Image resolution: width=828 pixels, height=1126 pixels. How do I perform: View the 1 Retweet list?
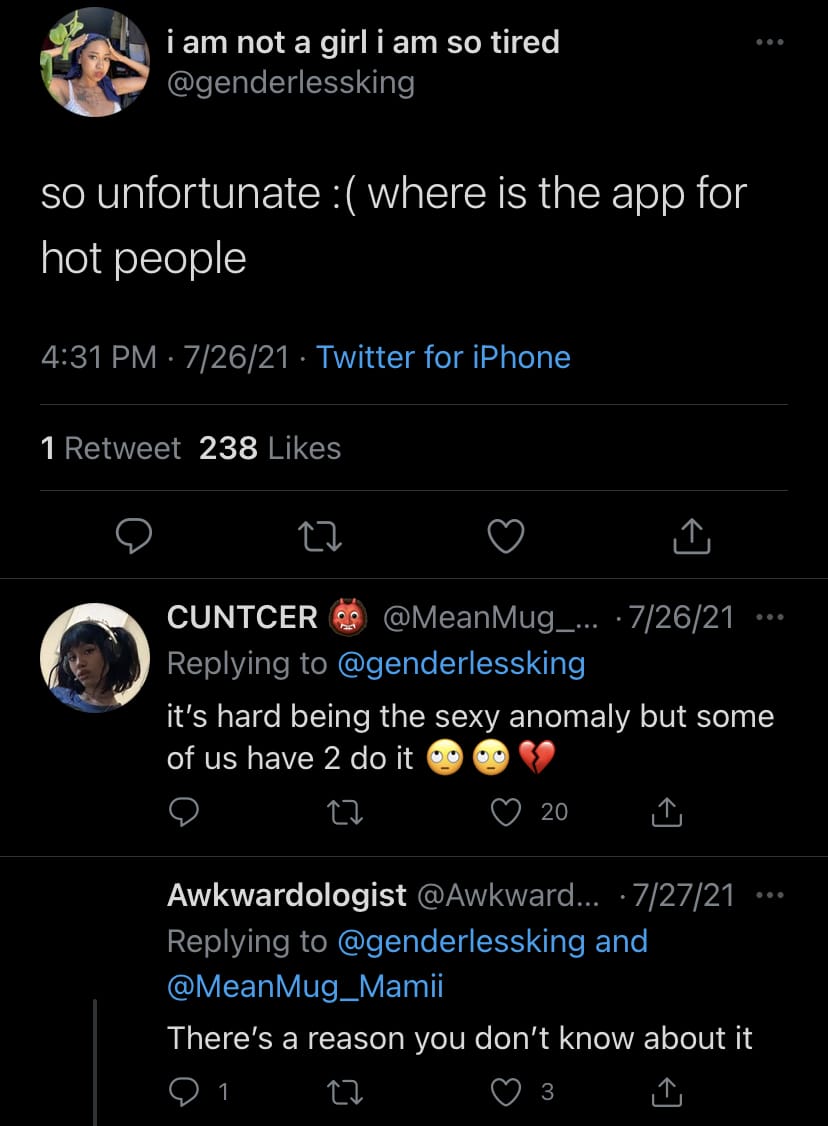click(111, 448)
